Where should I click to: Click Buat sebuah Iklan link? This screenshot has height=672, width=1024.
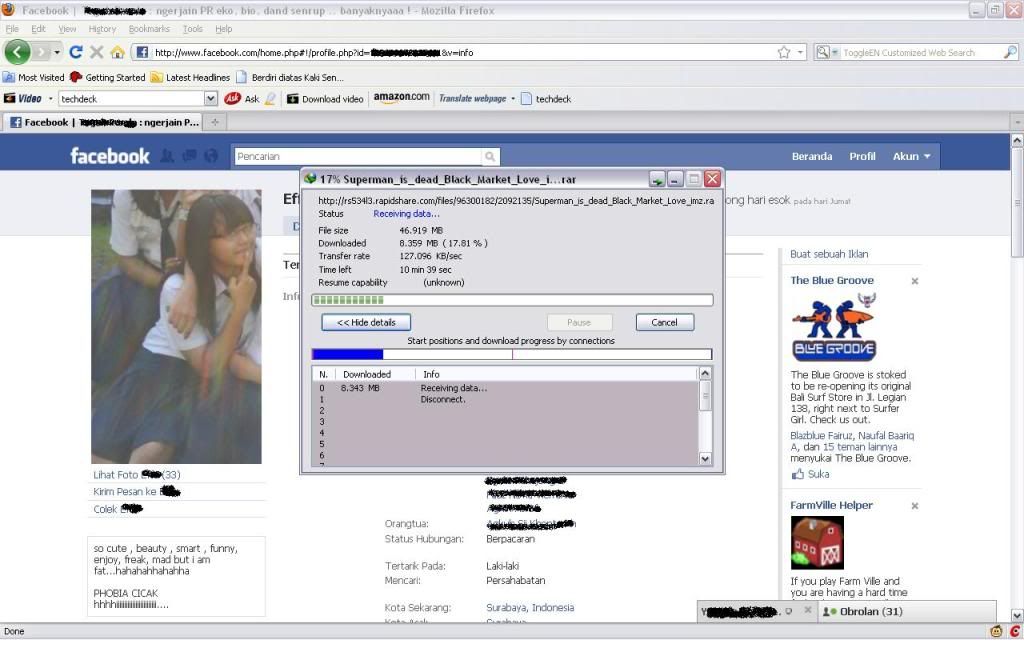pyautogui.click(x=829, y=254)
